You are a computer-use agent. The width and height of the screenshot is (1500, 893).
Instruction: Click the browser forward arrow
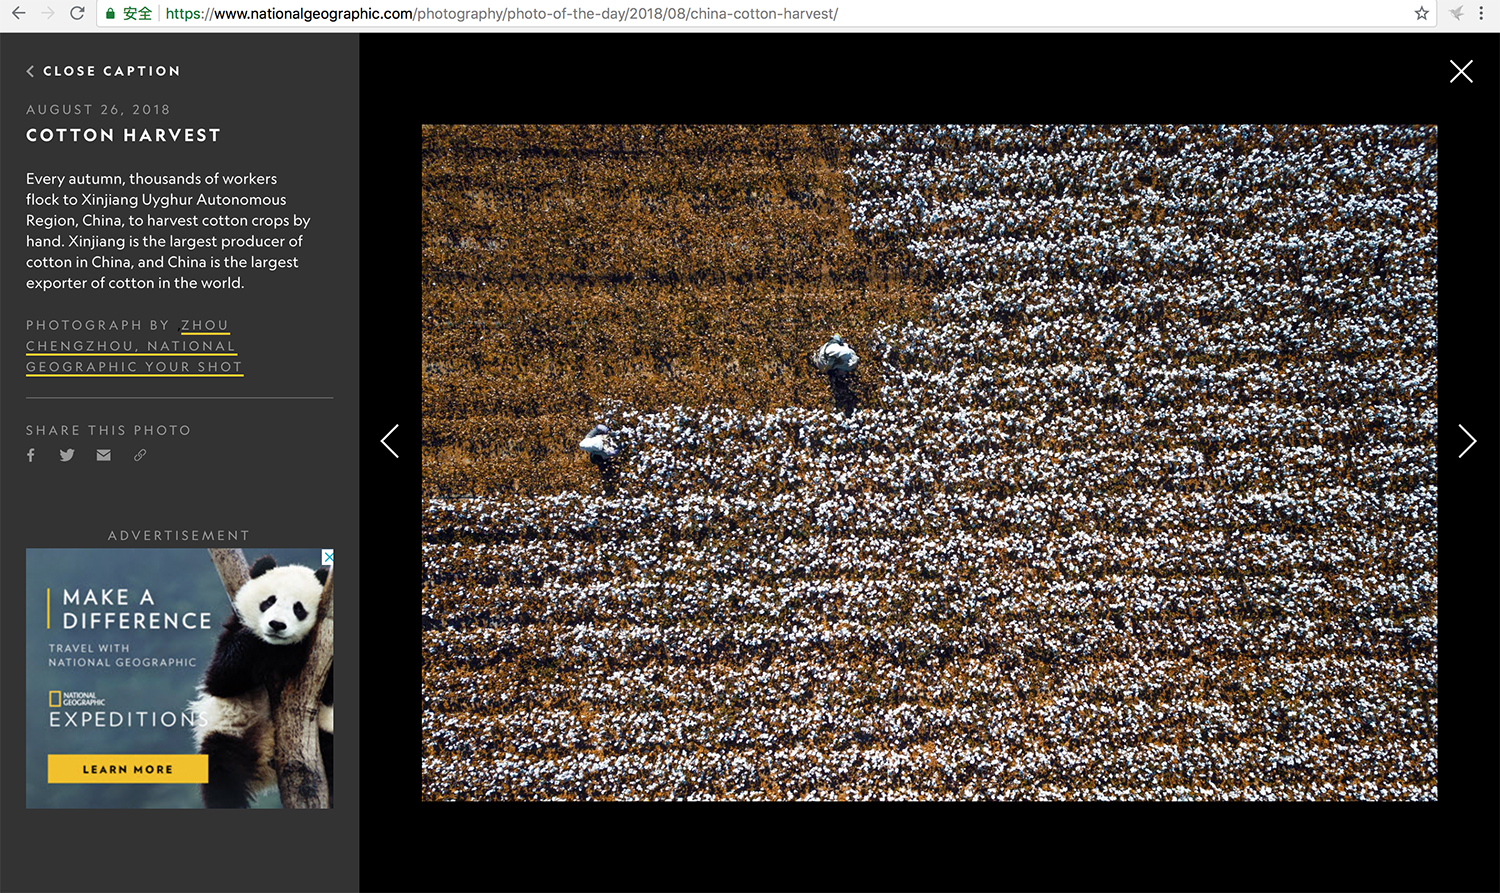(47, 13)
